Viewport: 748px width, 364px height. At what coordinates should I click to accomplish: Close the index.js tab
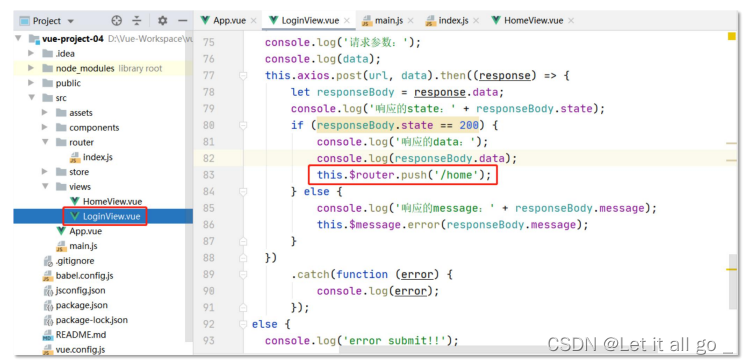[x=476, y=21]
